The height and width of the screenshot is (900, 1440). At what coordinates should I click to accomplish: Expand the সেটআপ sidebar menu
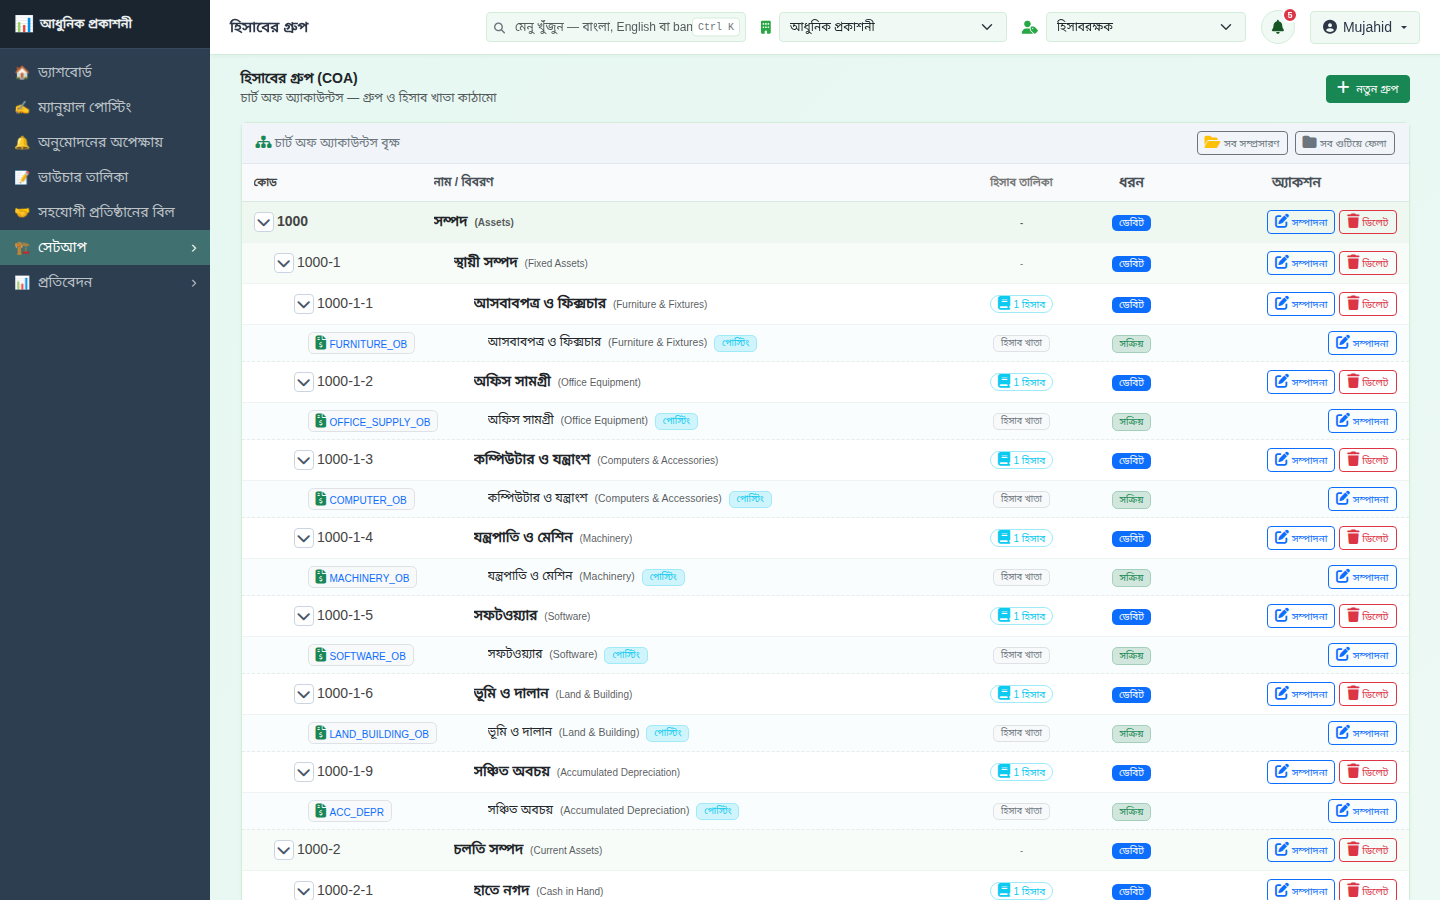coord(105,247)
